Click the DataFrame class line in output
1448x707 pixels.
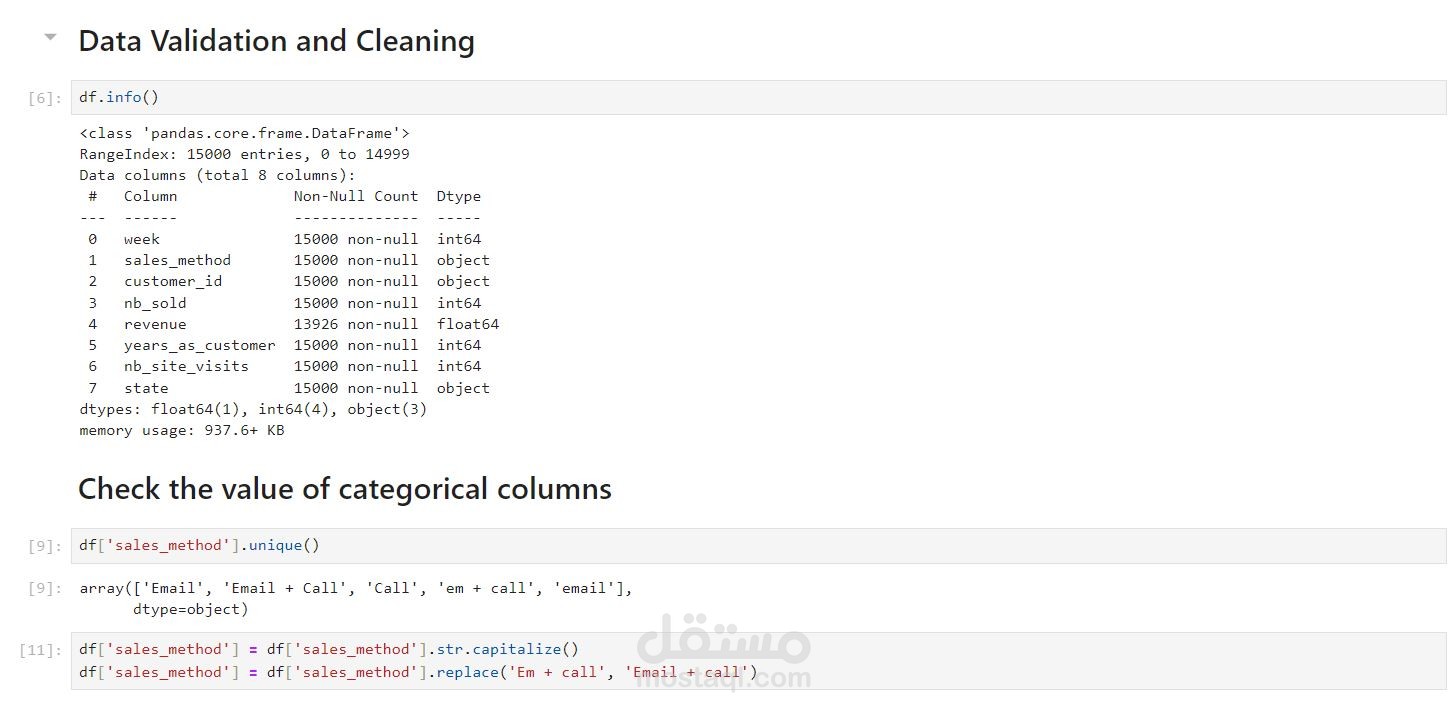pos(244,133)
